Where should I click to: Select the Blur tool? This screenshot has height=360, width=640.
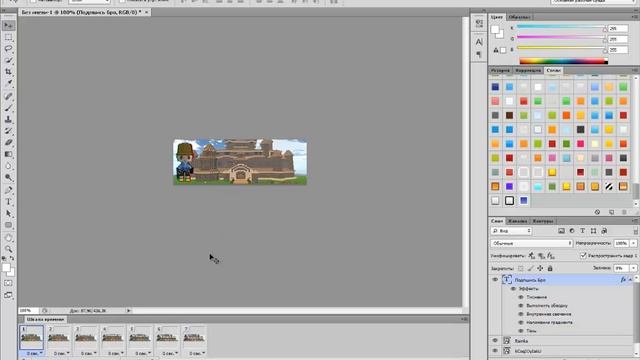8,166
